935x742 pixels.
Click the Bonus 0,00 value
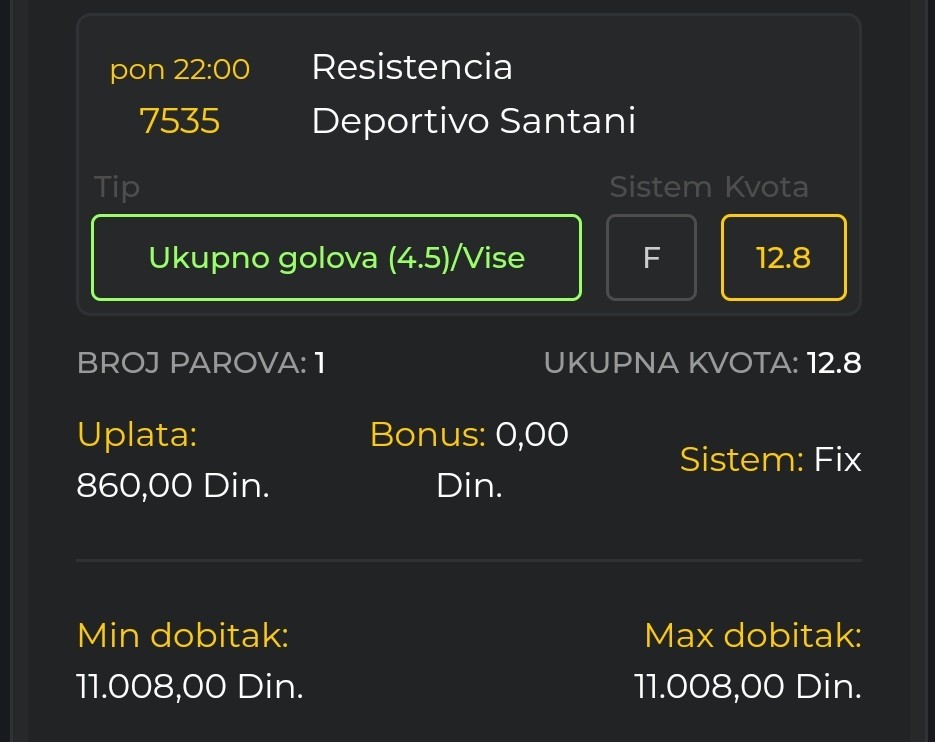531,434
